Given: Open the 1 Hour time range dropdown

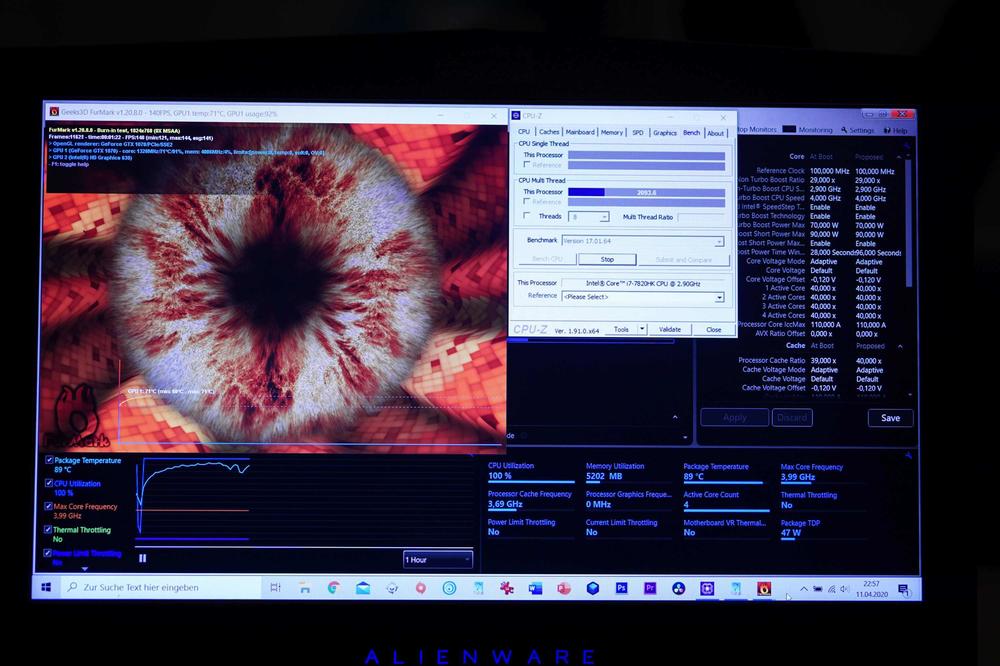Looking at the screenshot, I should (437, 559).
